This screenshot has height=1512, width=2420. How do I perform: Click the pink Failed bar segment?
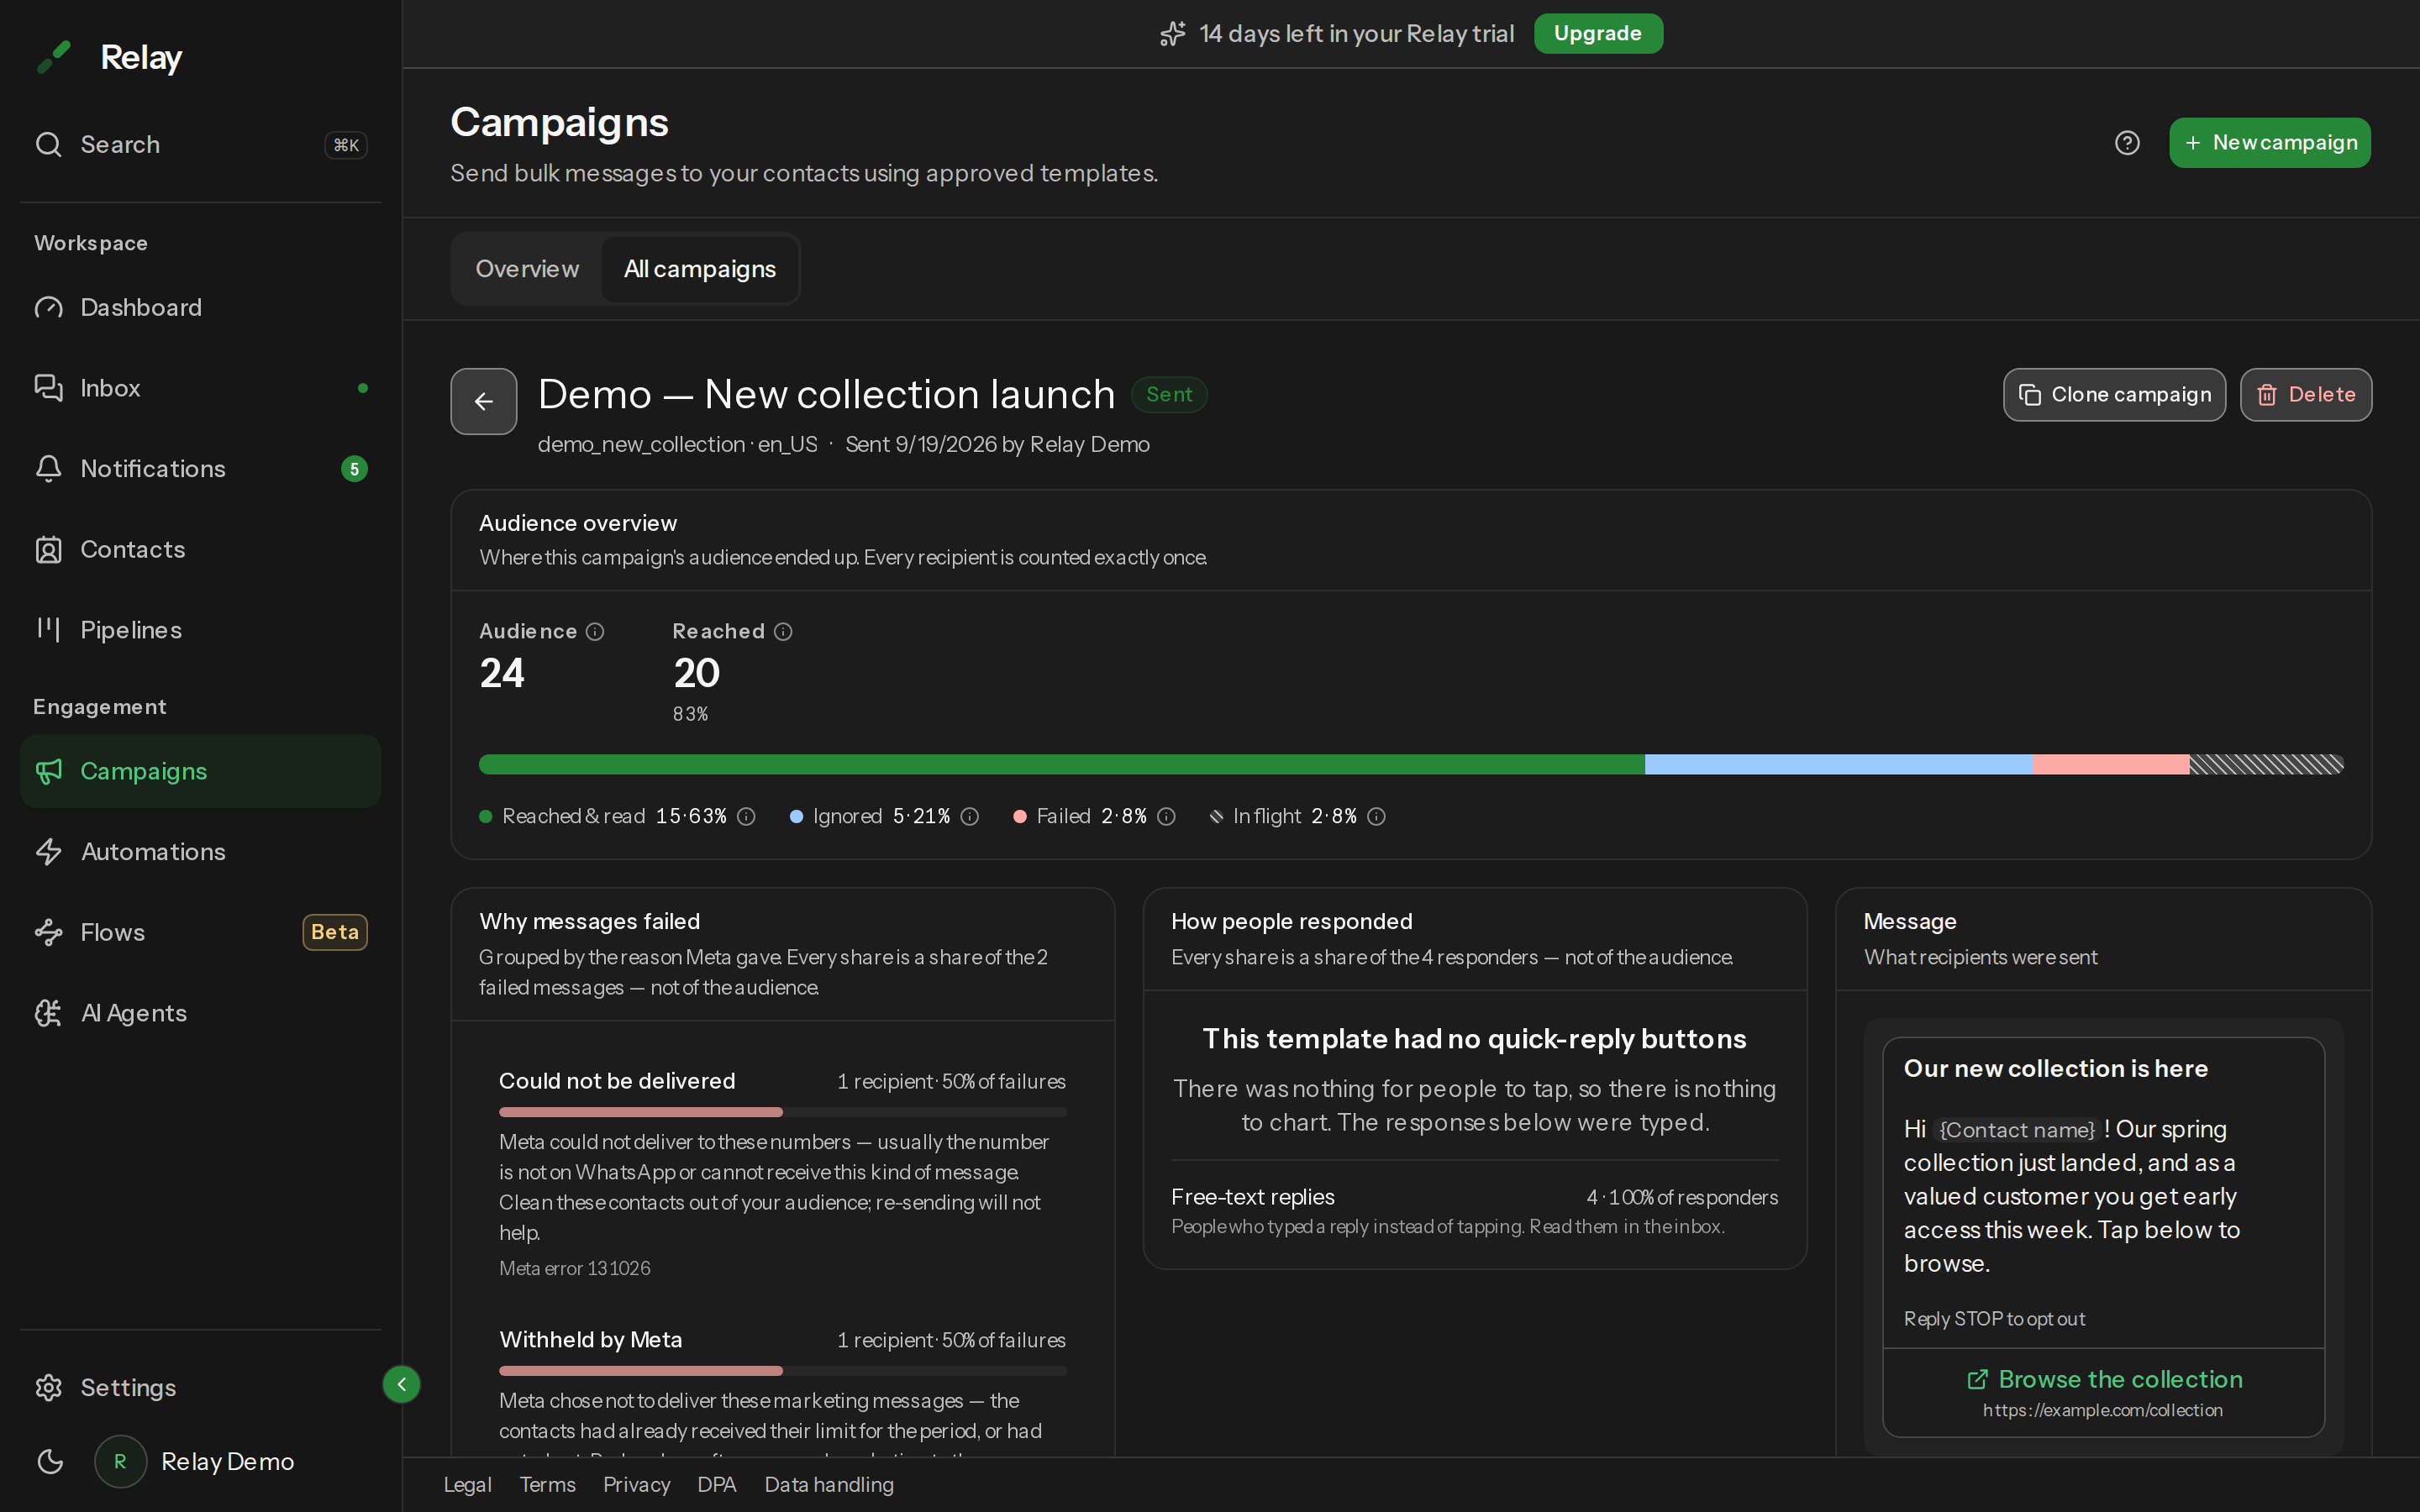coord(2111,764)
